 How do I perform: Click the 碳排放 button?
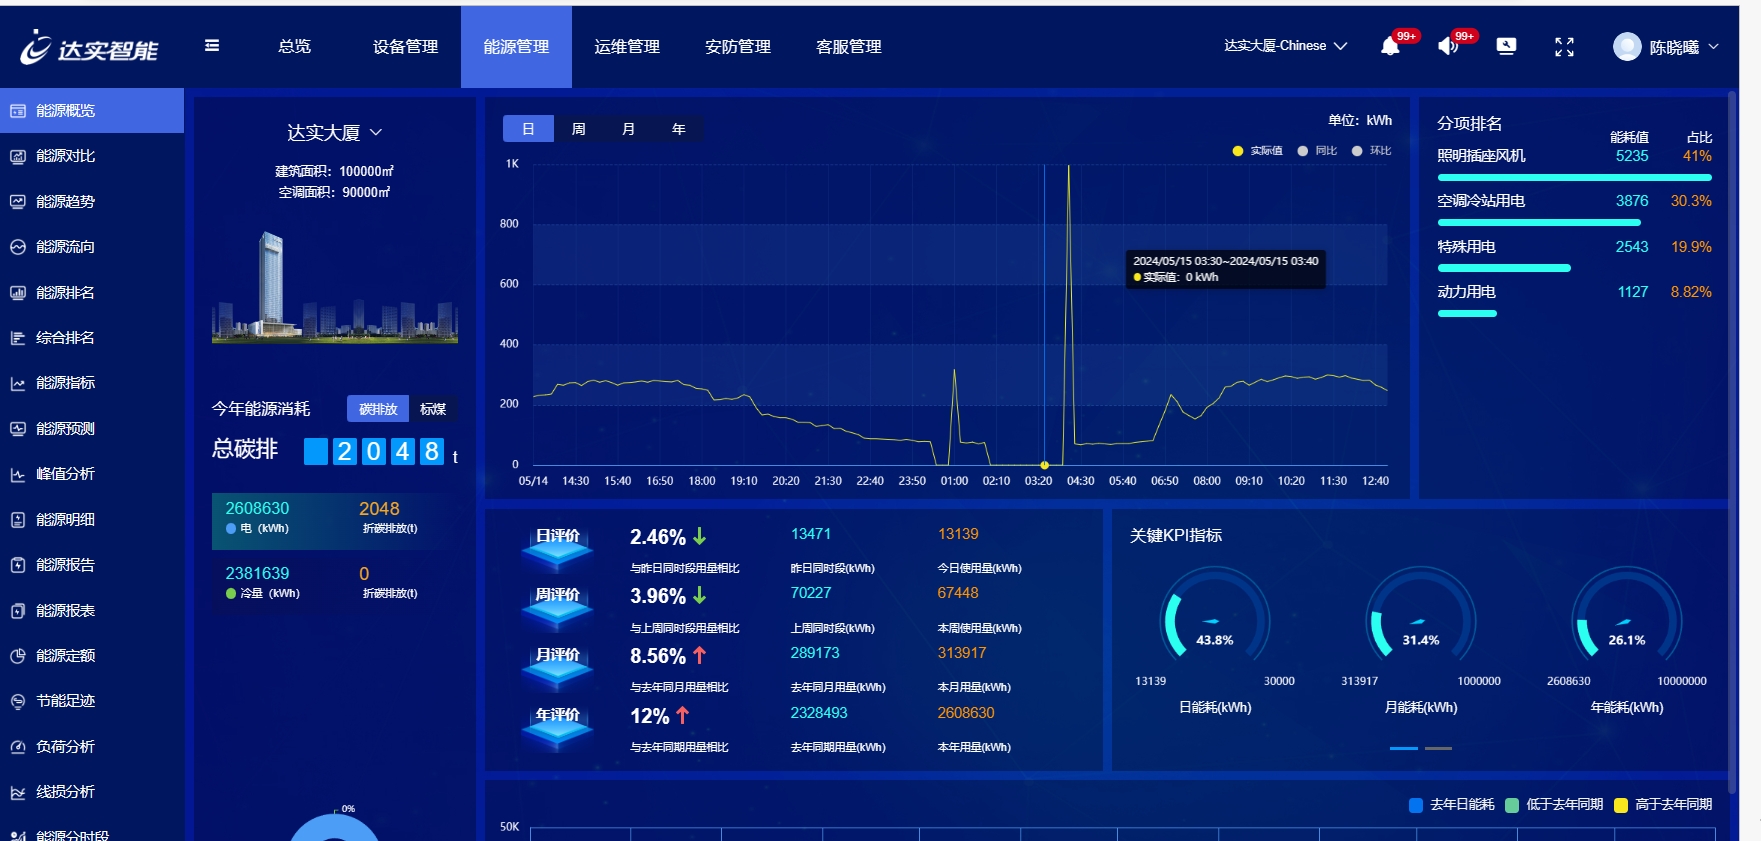coord(378,409)
